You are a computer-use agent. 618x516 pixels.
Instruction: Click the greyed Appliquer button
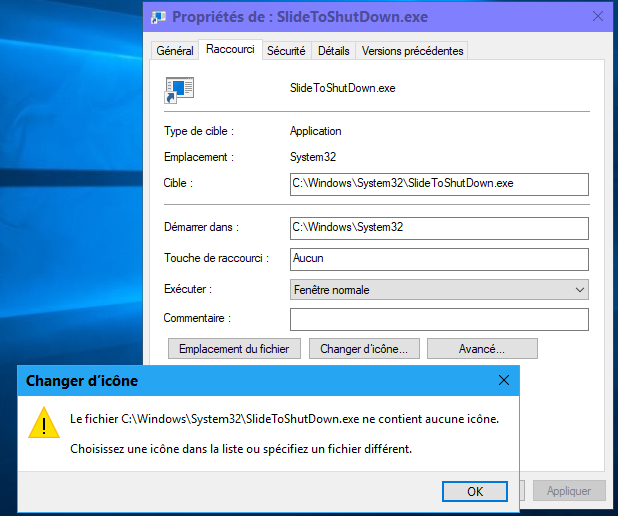569,491
